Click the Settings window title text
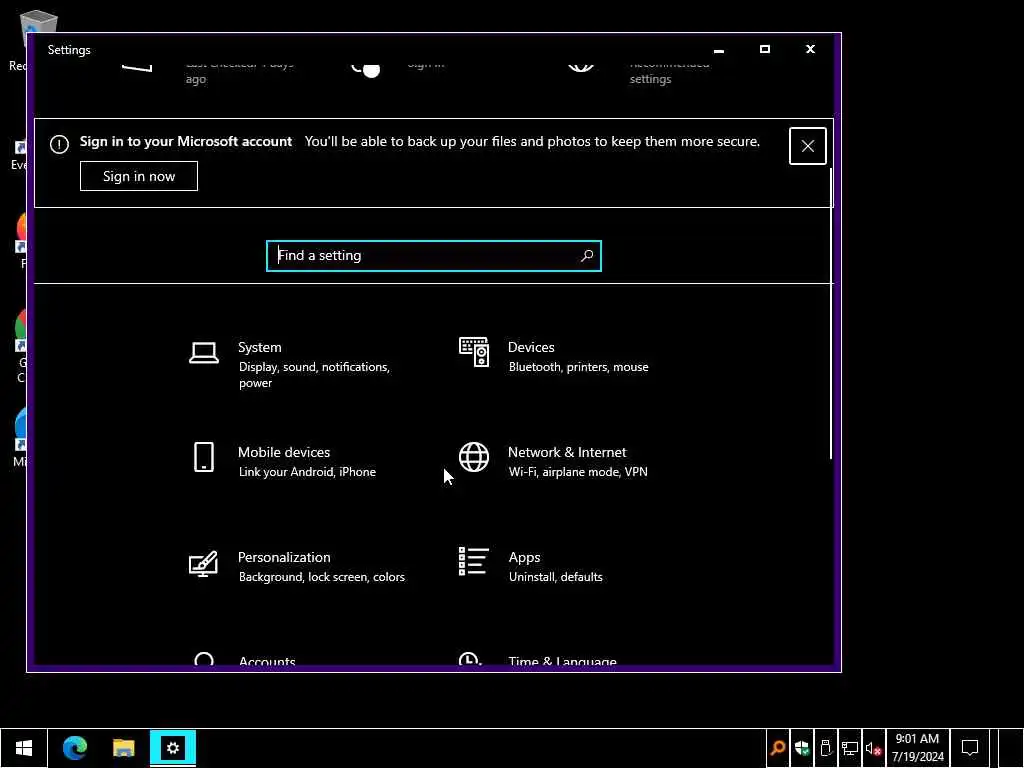 tap(69, 50)
